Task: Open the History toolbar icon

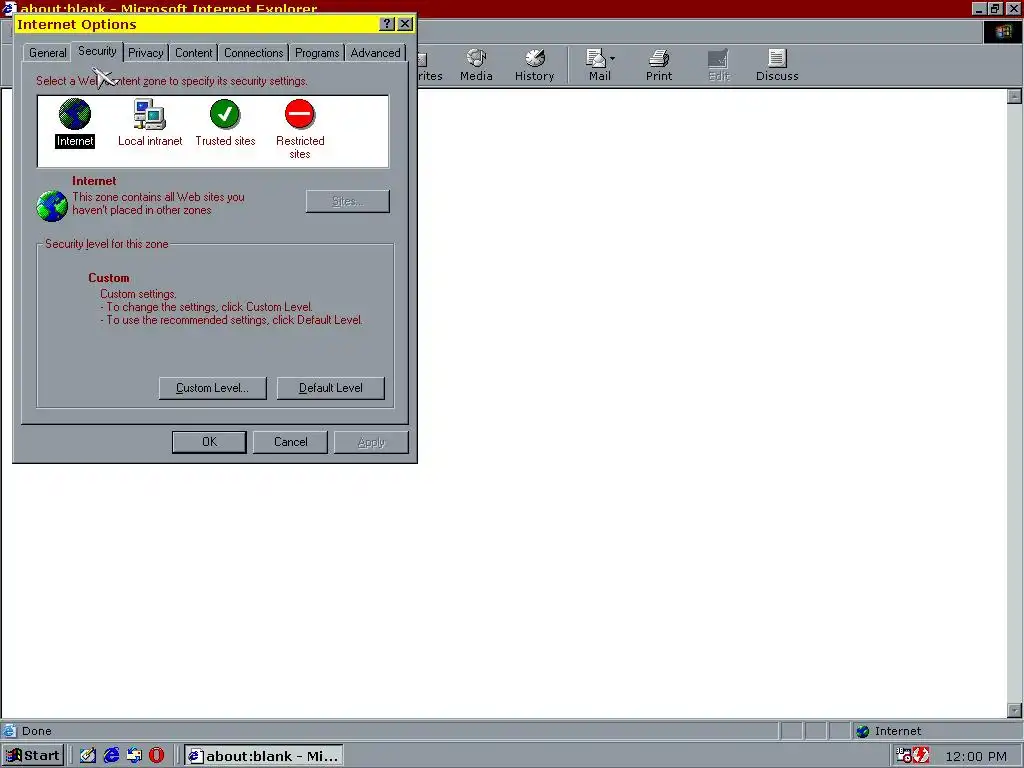Action: click(535, 59)
